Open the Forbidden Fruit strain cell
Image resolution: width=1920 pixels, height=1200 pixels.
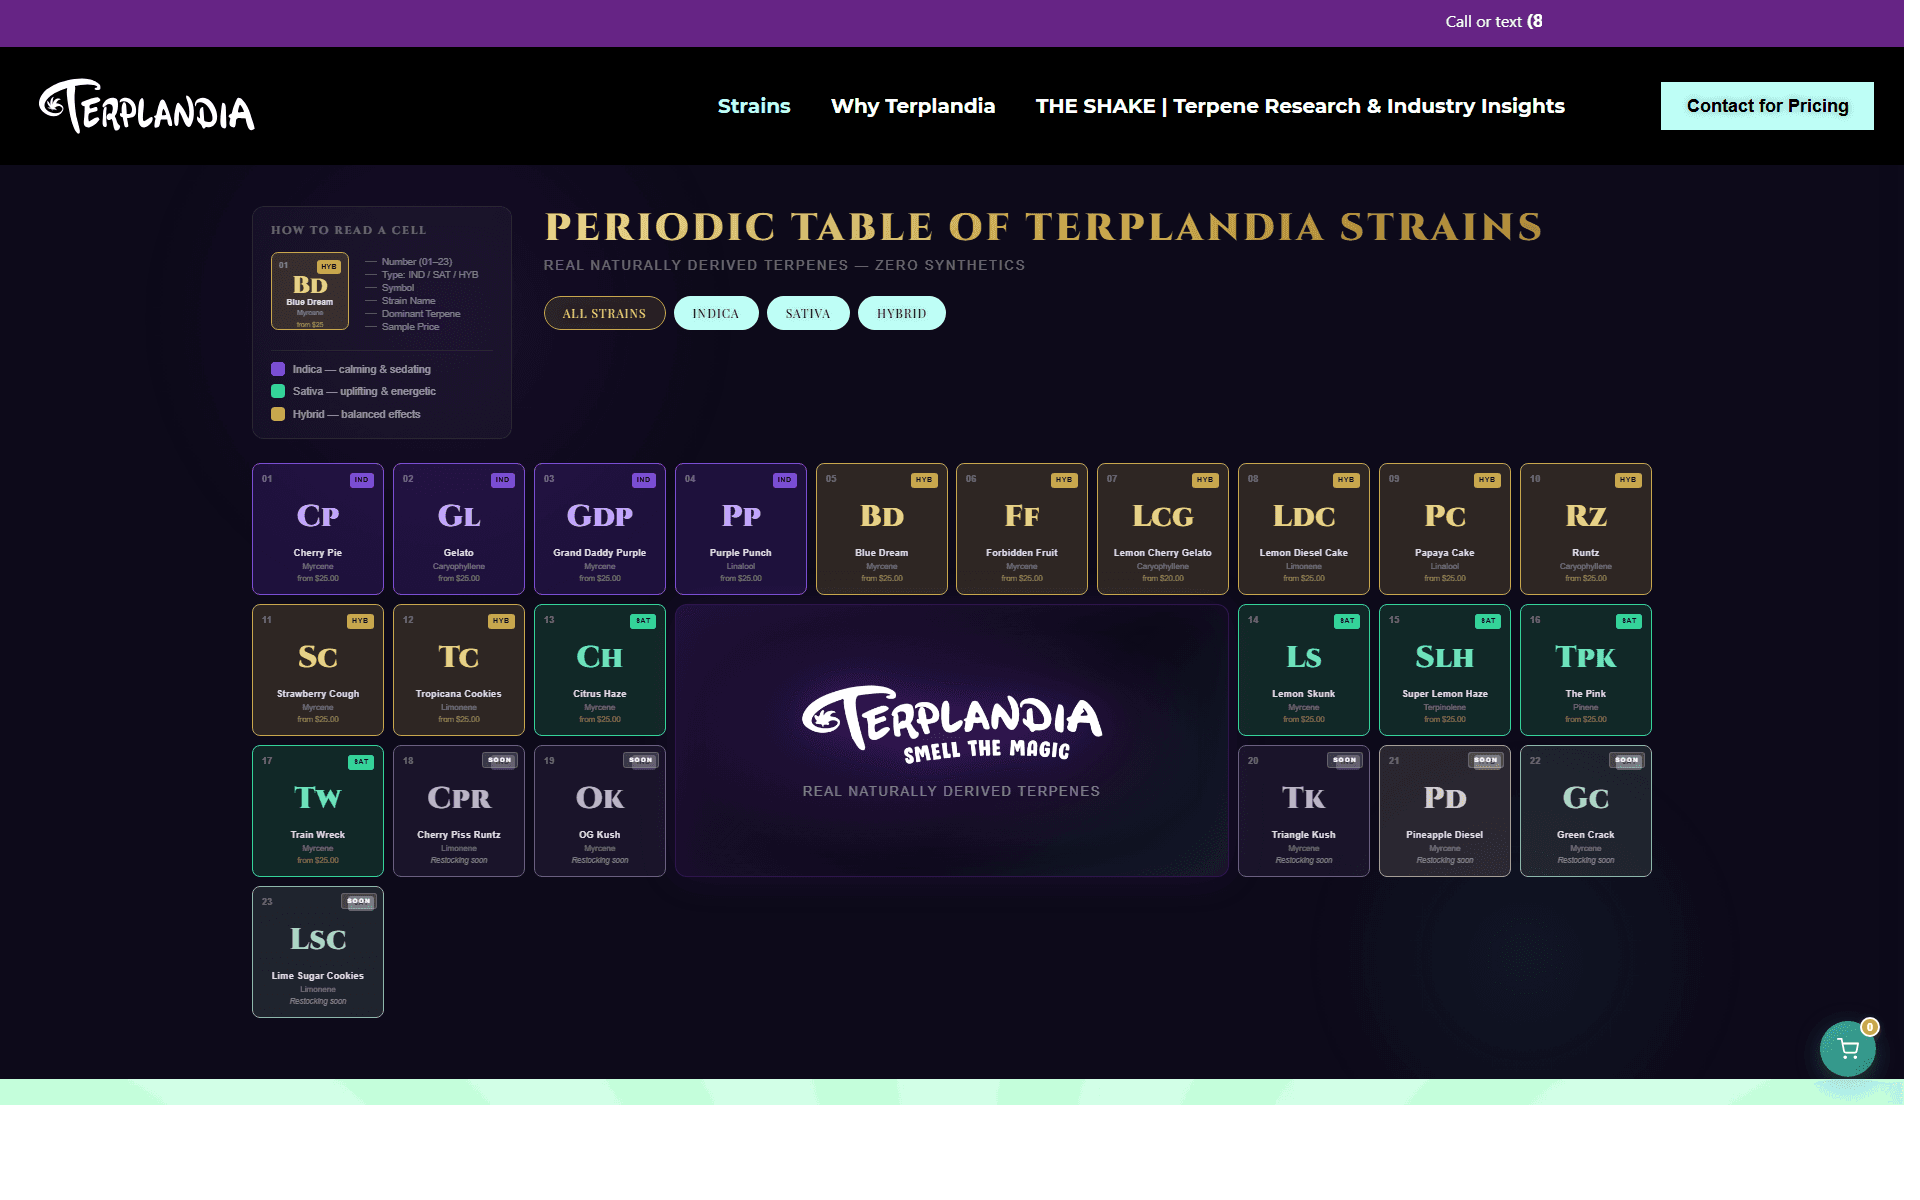pyautogui.click(x=1022, y=529)
